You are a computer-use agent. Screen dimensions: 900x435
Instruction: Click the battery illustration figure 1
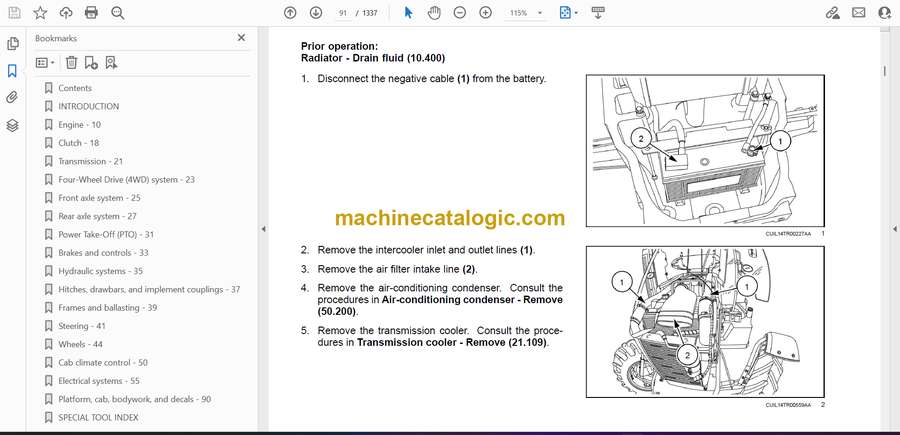pyautogui.click(x=705, y=151)
